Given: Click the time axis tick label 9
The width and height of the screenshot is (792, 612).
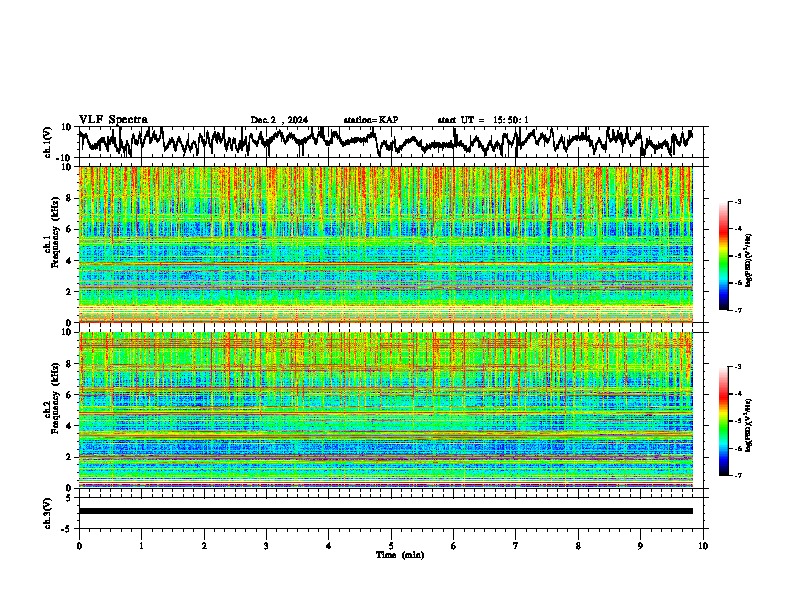Looking at the screenshot, I should point(640,546).
